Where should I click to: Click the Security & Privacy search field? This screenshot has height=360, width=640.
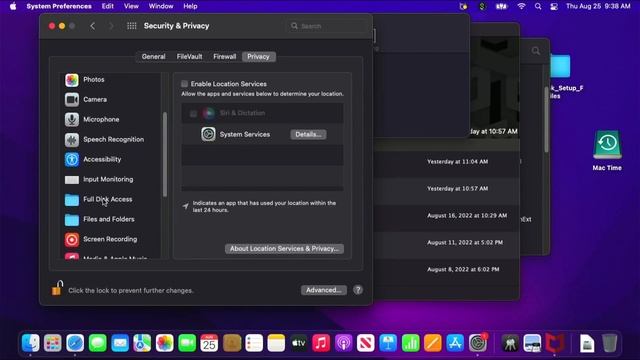pos(327,26)
